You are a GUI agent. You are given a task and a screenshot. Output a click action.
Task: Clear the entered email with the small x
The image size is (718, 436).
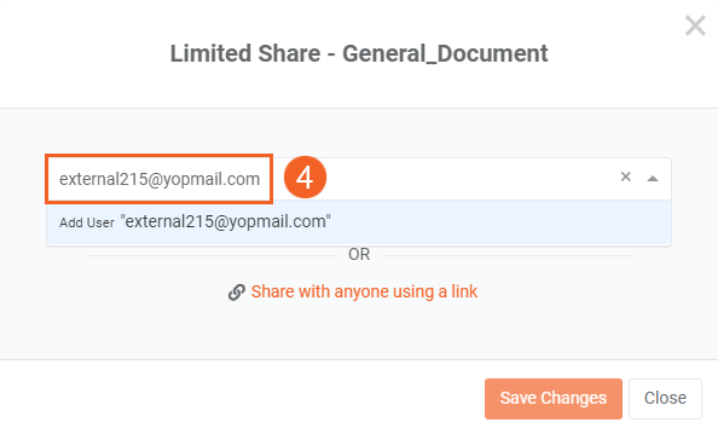626,177
